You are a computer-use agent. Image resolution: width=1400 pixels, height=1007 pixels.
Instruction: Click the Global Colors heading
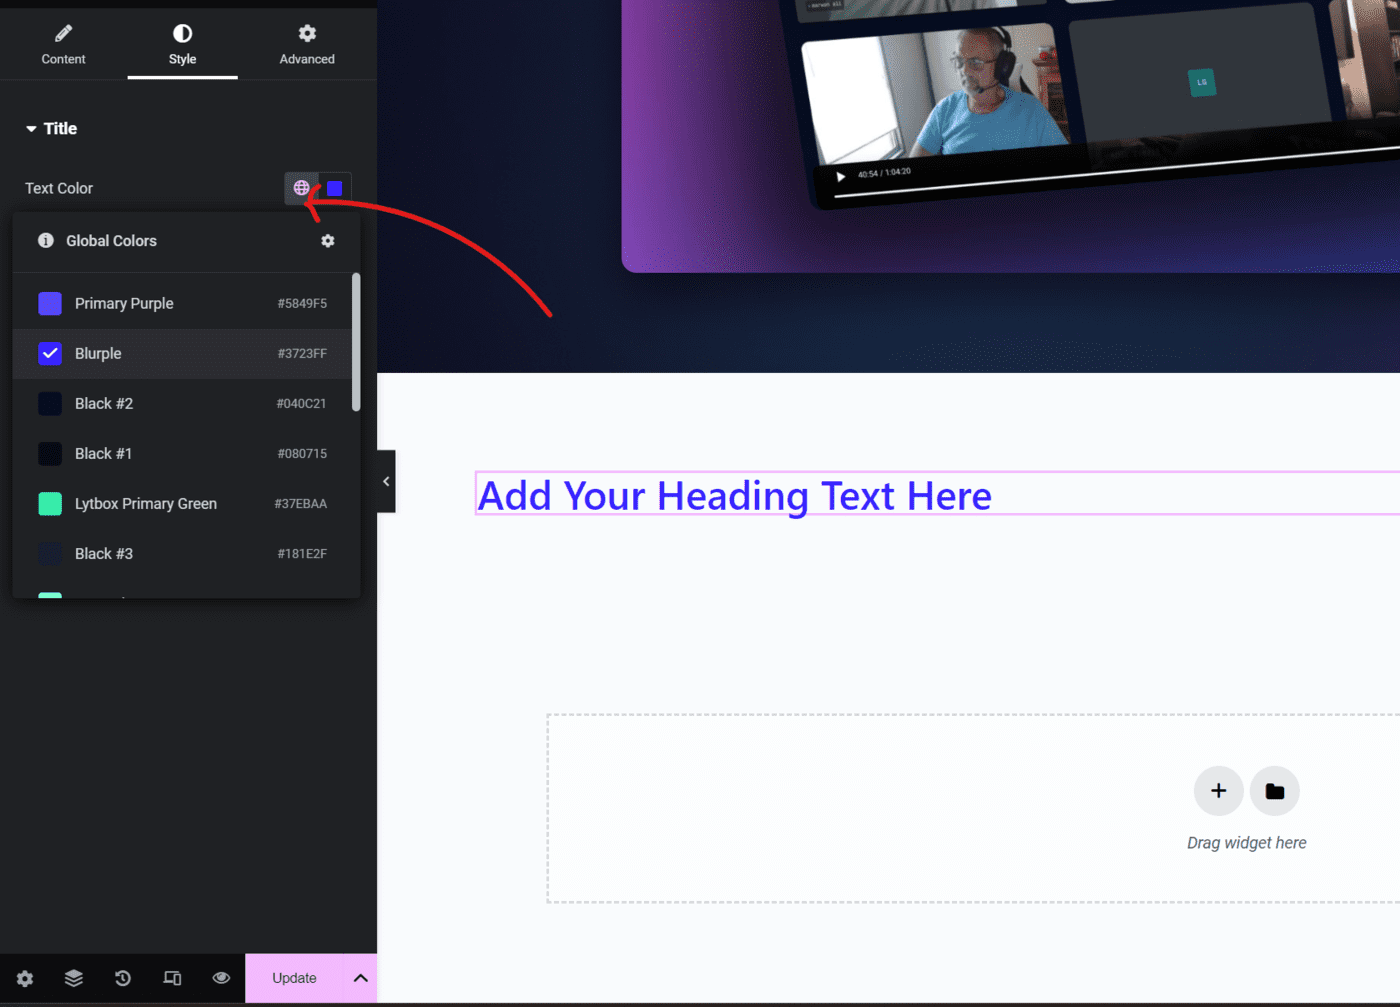(x=111, y=241)
